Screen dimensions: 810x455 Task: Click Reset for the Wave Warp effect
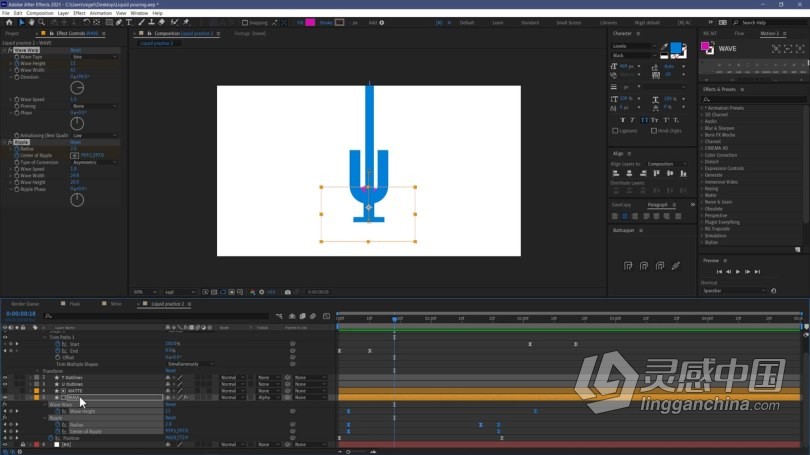pyautogui.click(x=75, y=50)
